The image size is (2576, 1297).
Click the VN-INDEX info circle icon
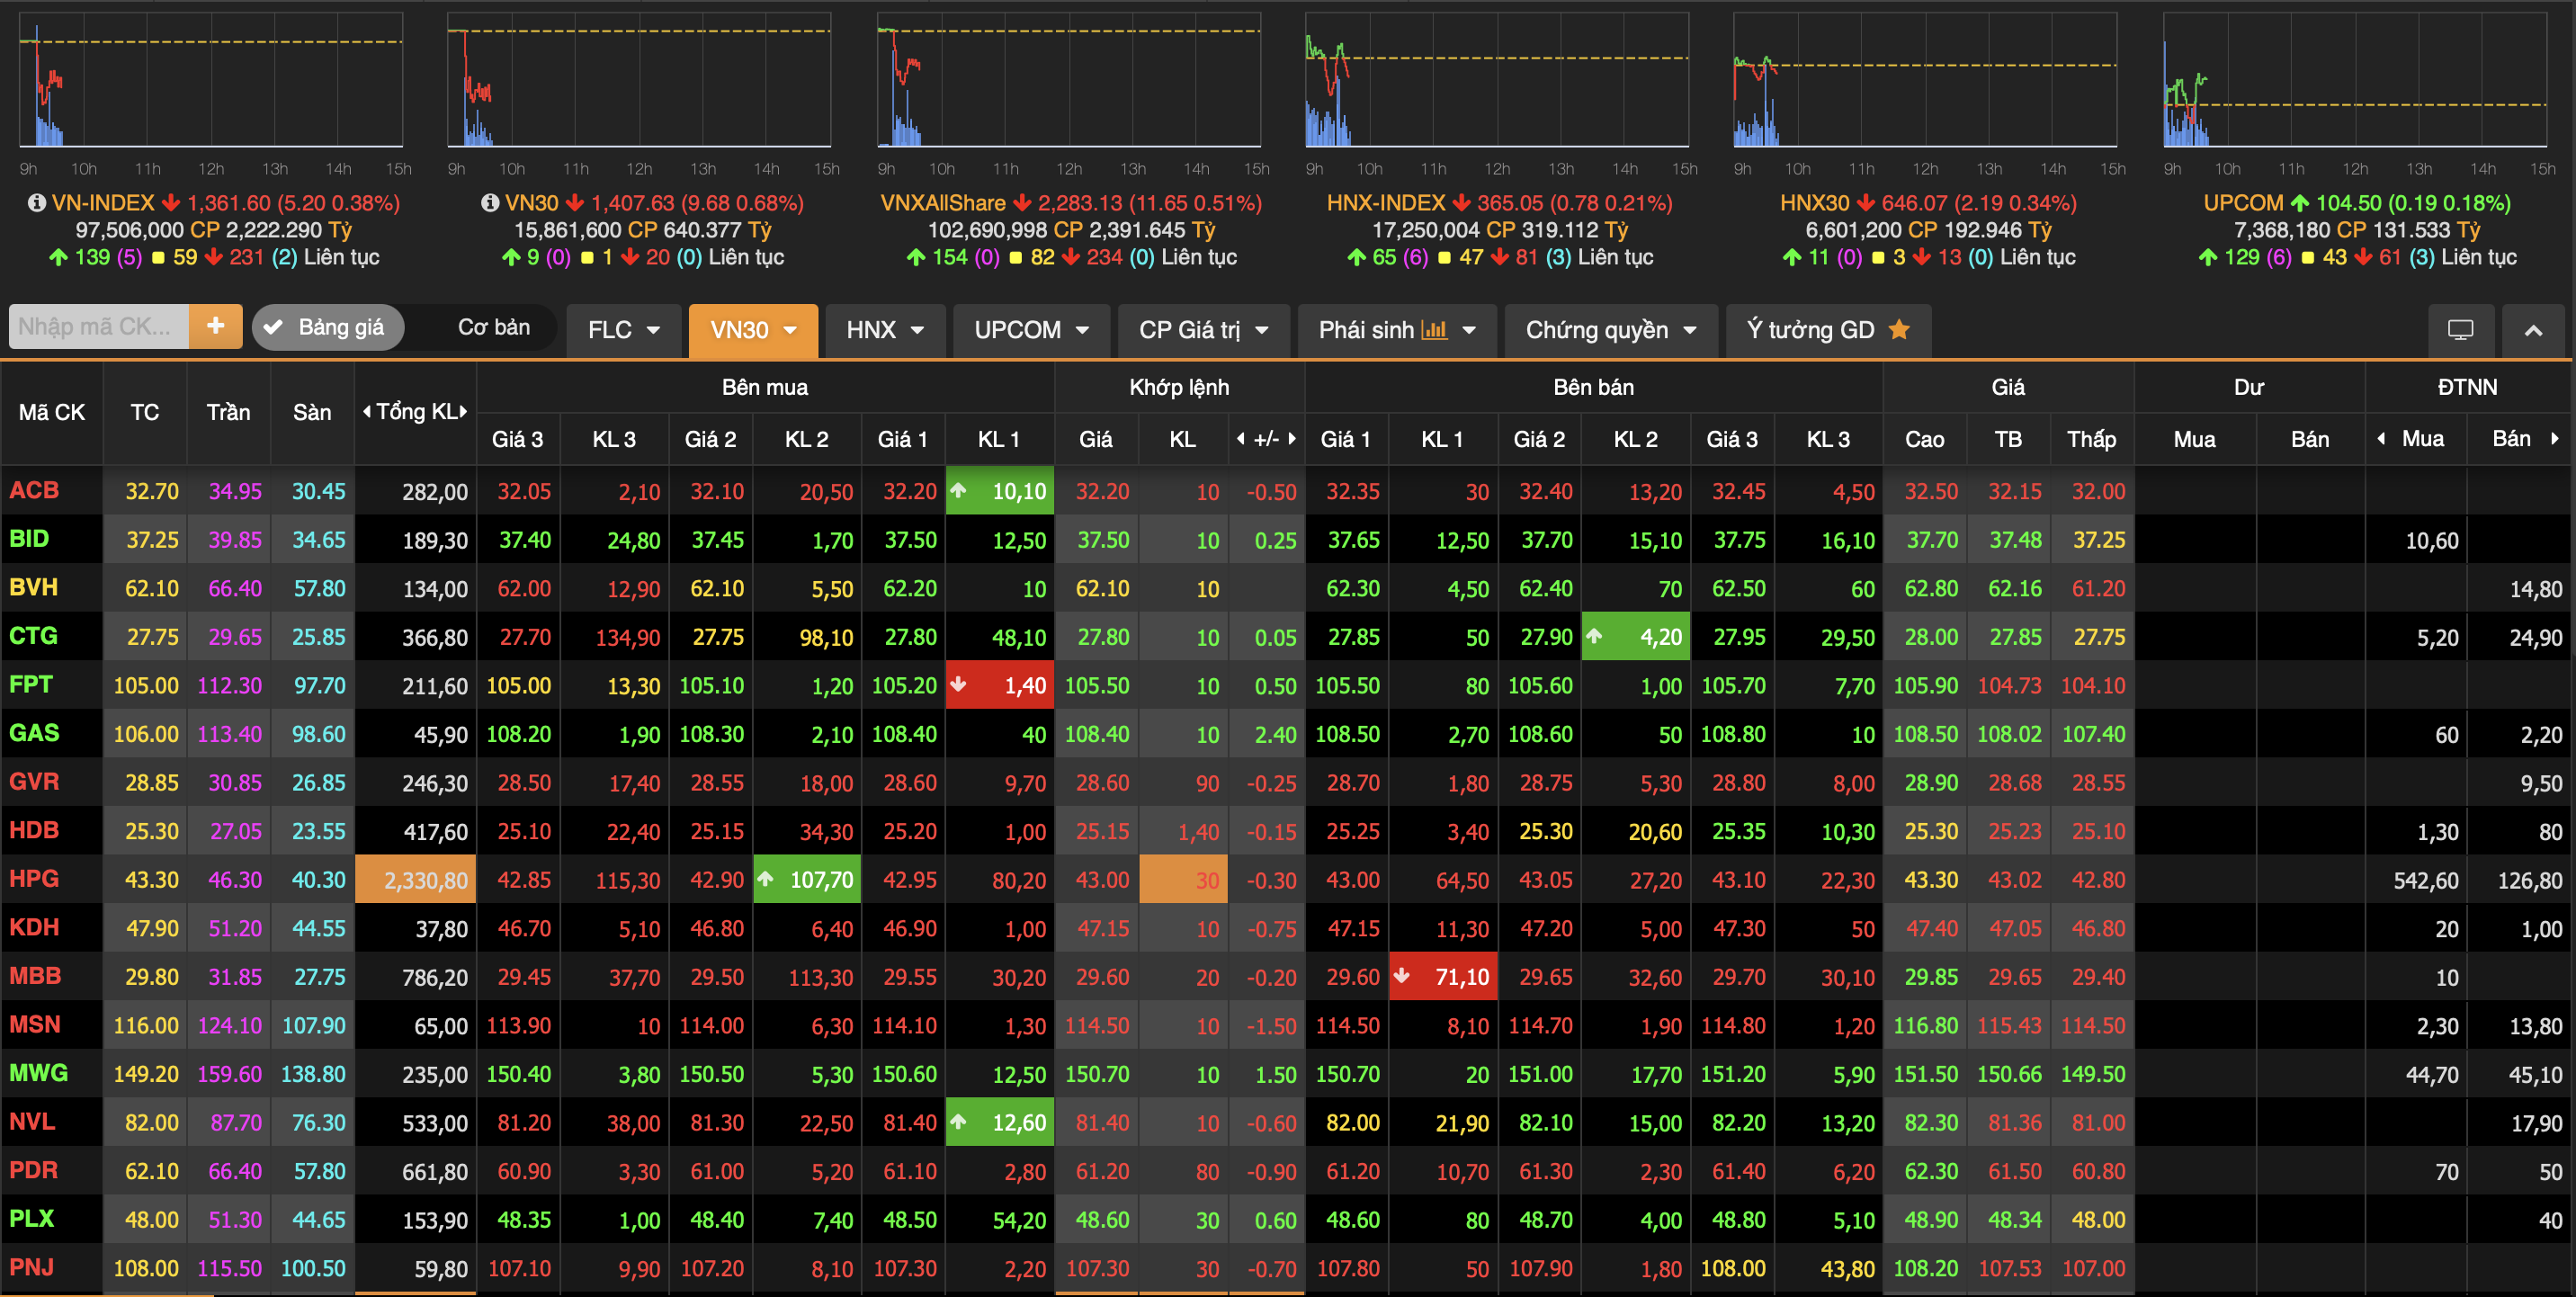[37, 203]
